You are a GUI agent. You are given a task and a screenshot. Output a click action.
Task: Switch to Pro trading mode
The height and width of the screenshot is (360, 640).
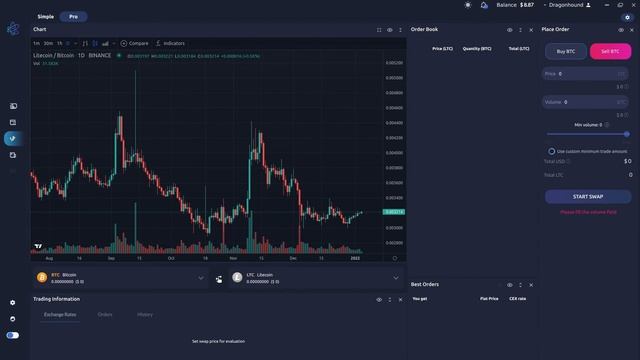(x=73, y=17)
